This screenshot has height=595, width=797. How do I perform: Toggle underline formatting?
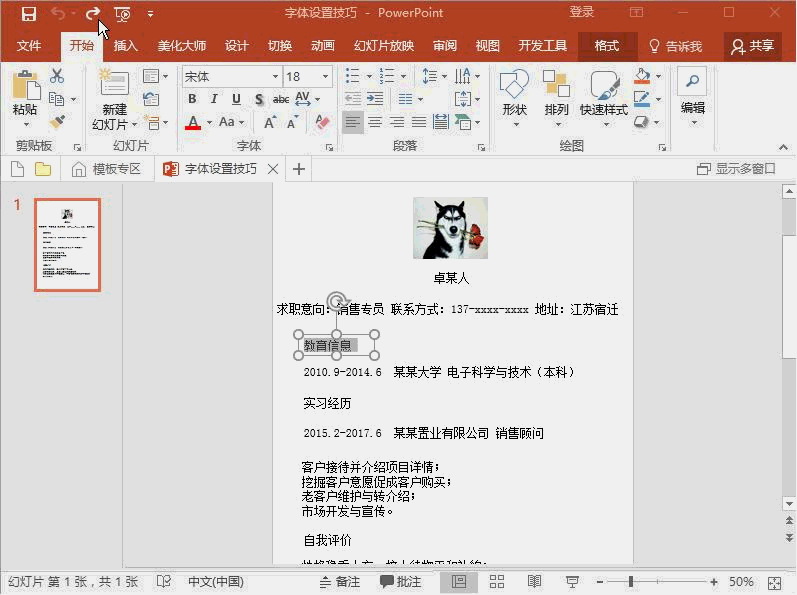(236, 99)
